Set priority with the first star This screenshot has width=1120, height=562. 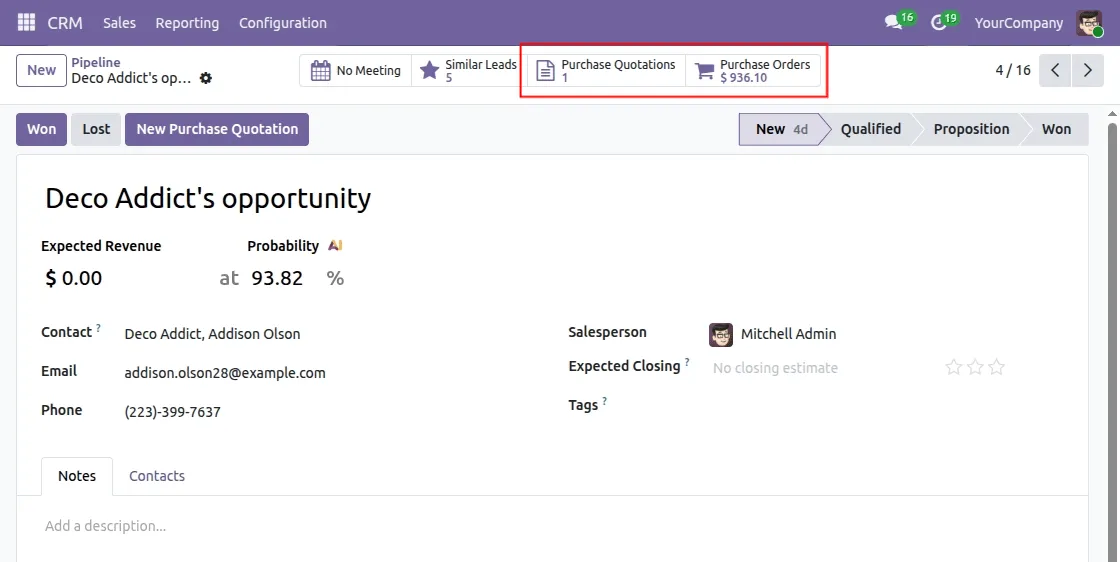pos(953,367)
